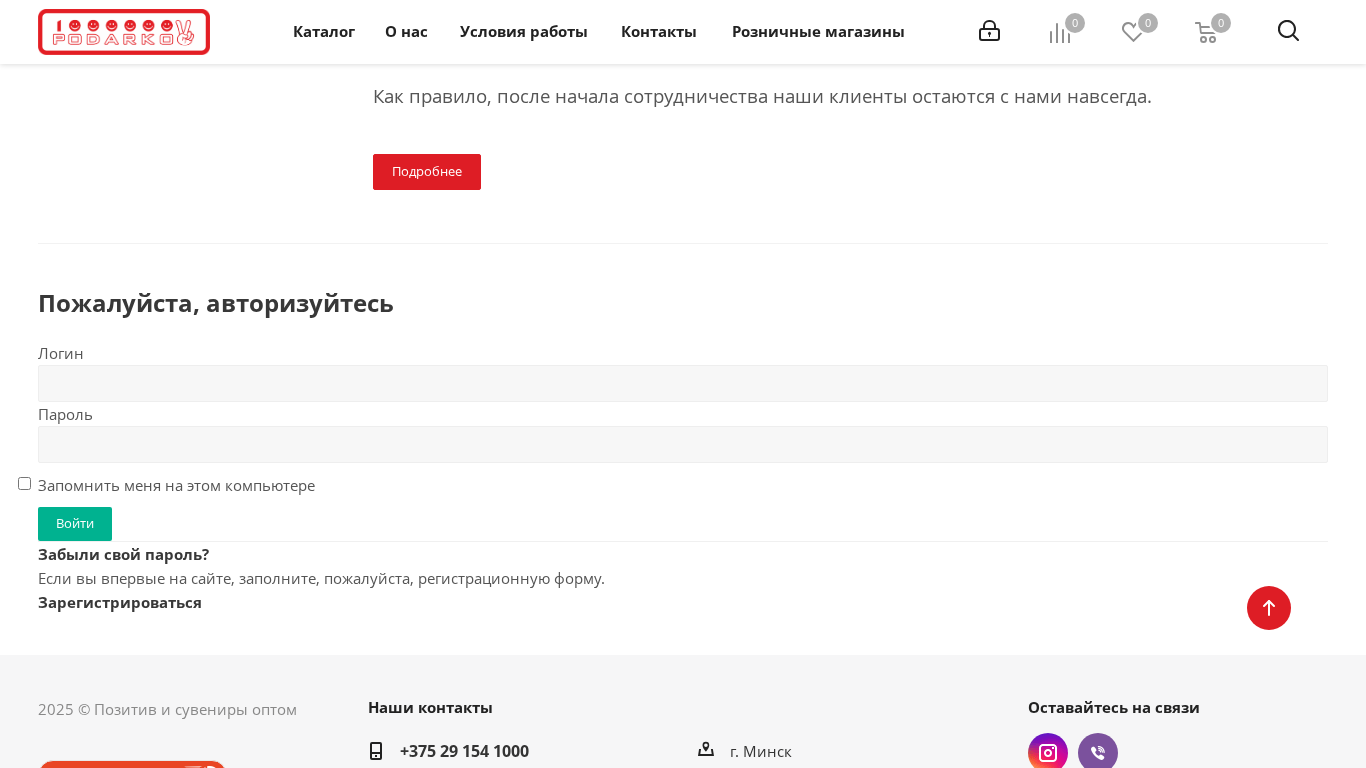Go to the О нас page
The image size is (1366, 768).
[406, 32]
